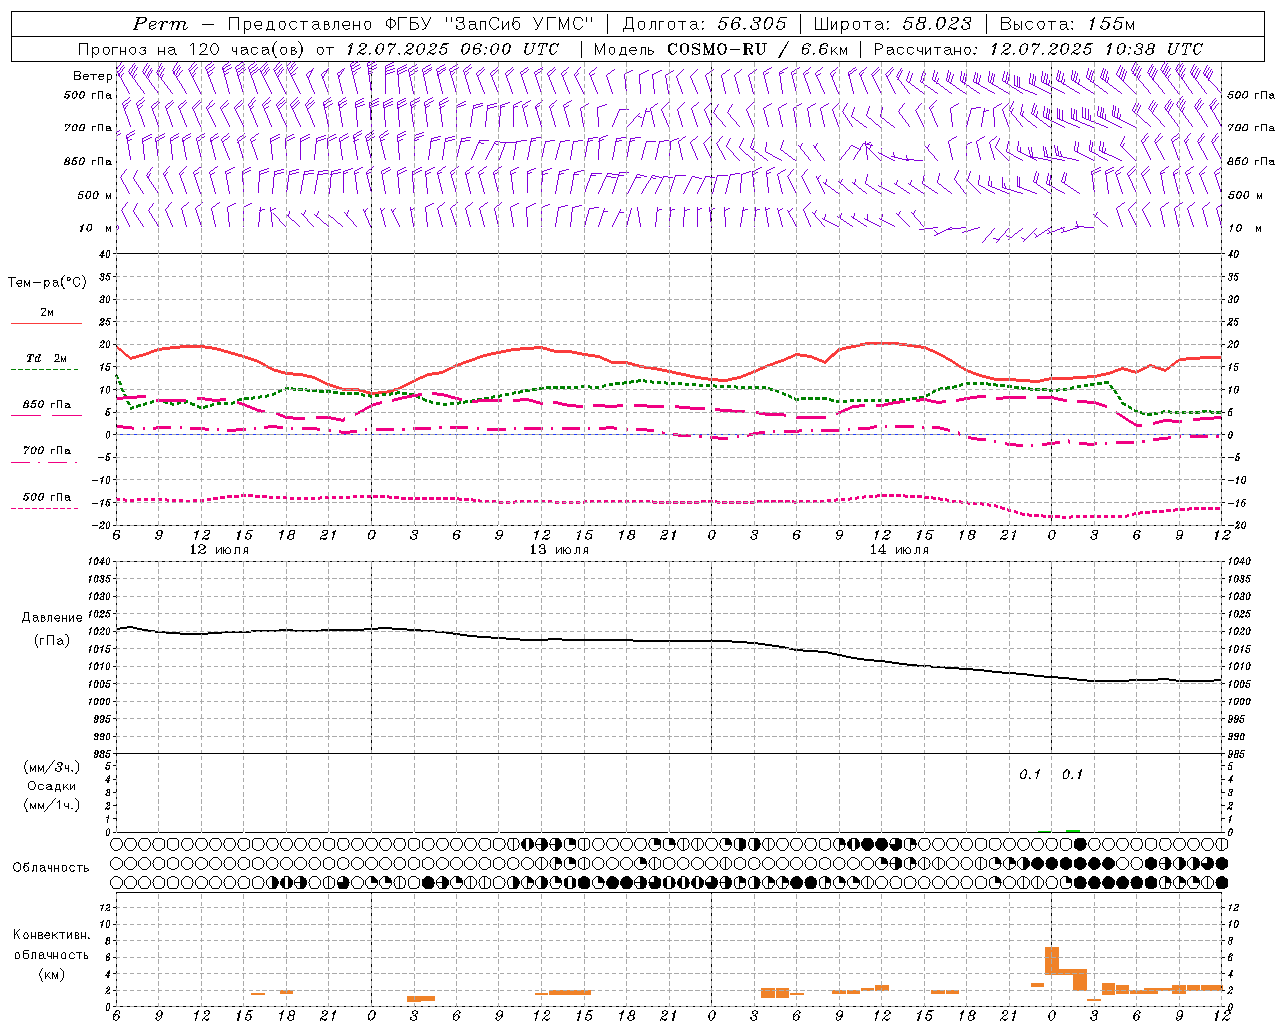Click the 'ФГБУ "ЗапСиб УГМС"' provider text
The height and width of the screenshot is (1024, 1280).
pyautogui.click(x=490, y=24)
